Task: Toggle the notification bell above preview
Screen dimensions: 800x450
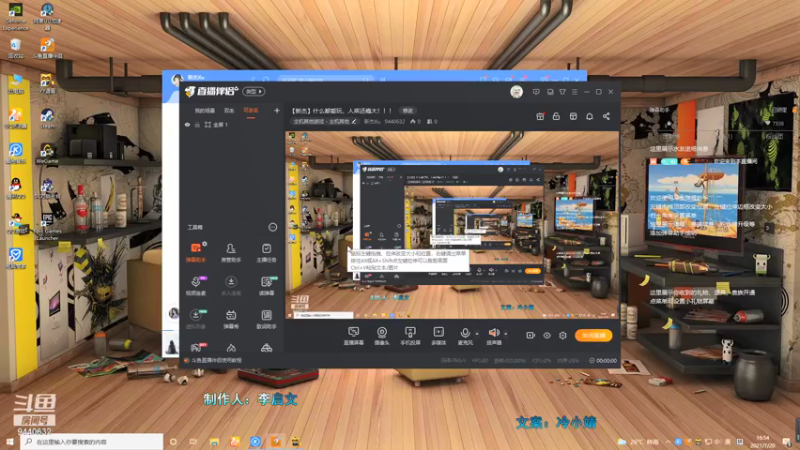Action: click(589, 116)
